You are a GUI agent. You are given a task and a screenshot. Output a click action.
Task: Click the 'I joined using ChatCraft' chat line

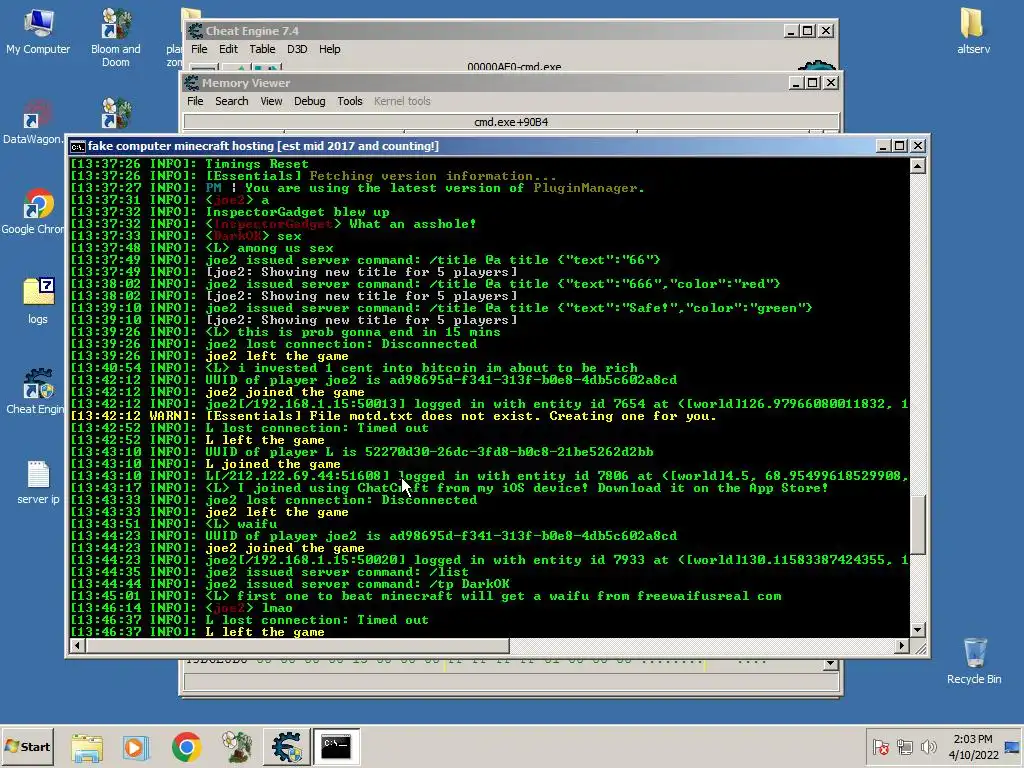[x=517, y=488]
